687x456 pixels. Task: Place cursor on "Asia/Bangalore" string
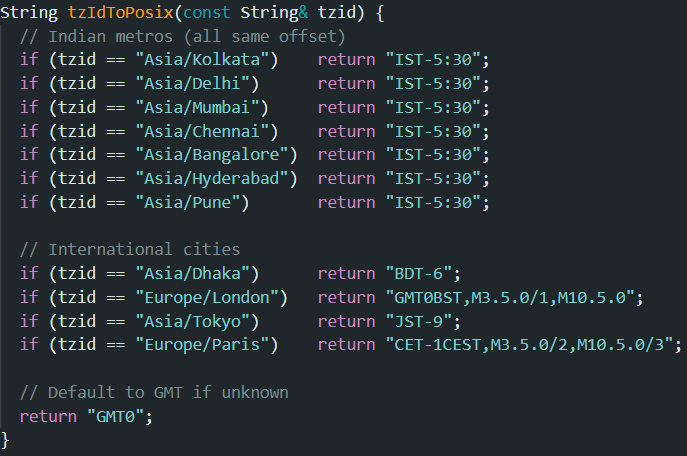[x=217, y=155]
